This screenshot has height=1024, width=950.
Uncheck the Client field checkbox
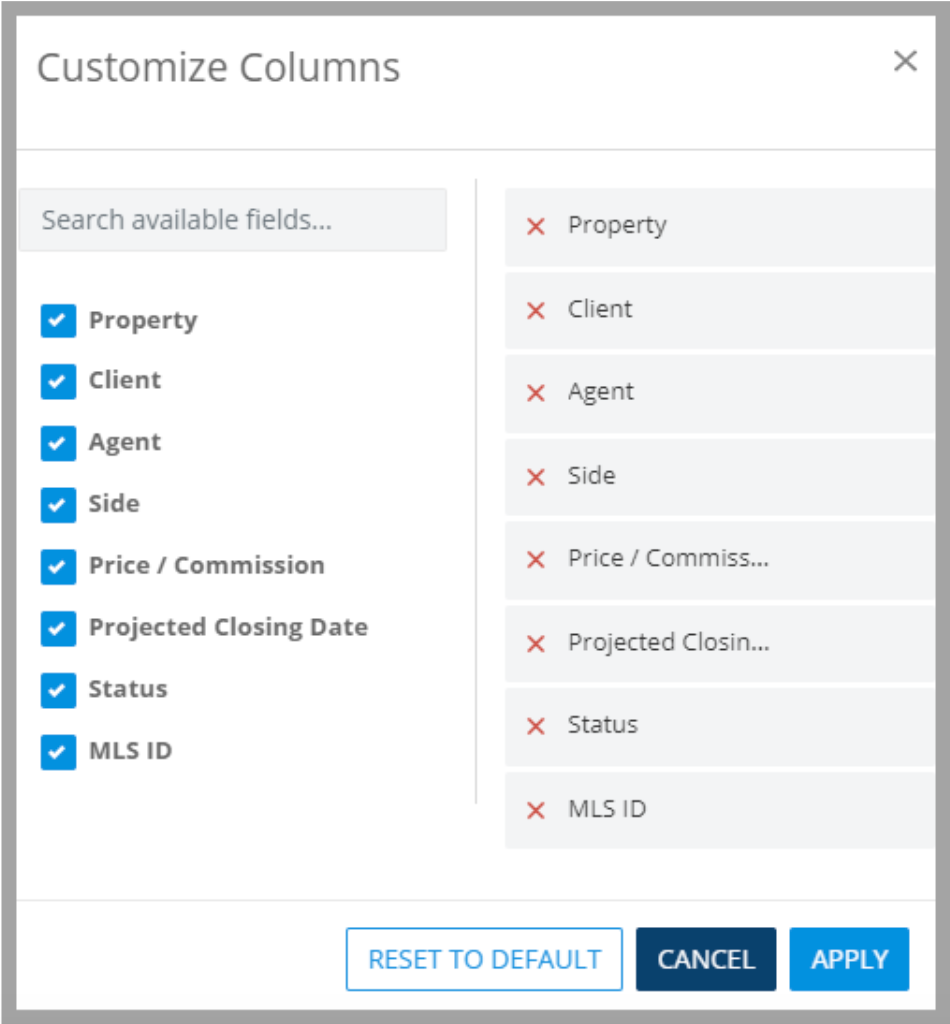[x=58, y=381]
